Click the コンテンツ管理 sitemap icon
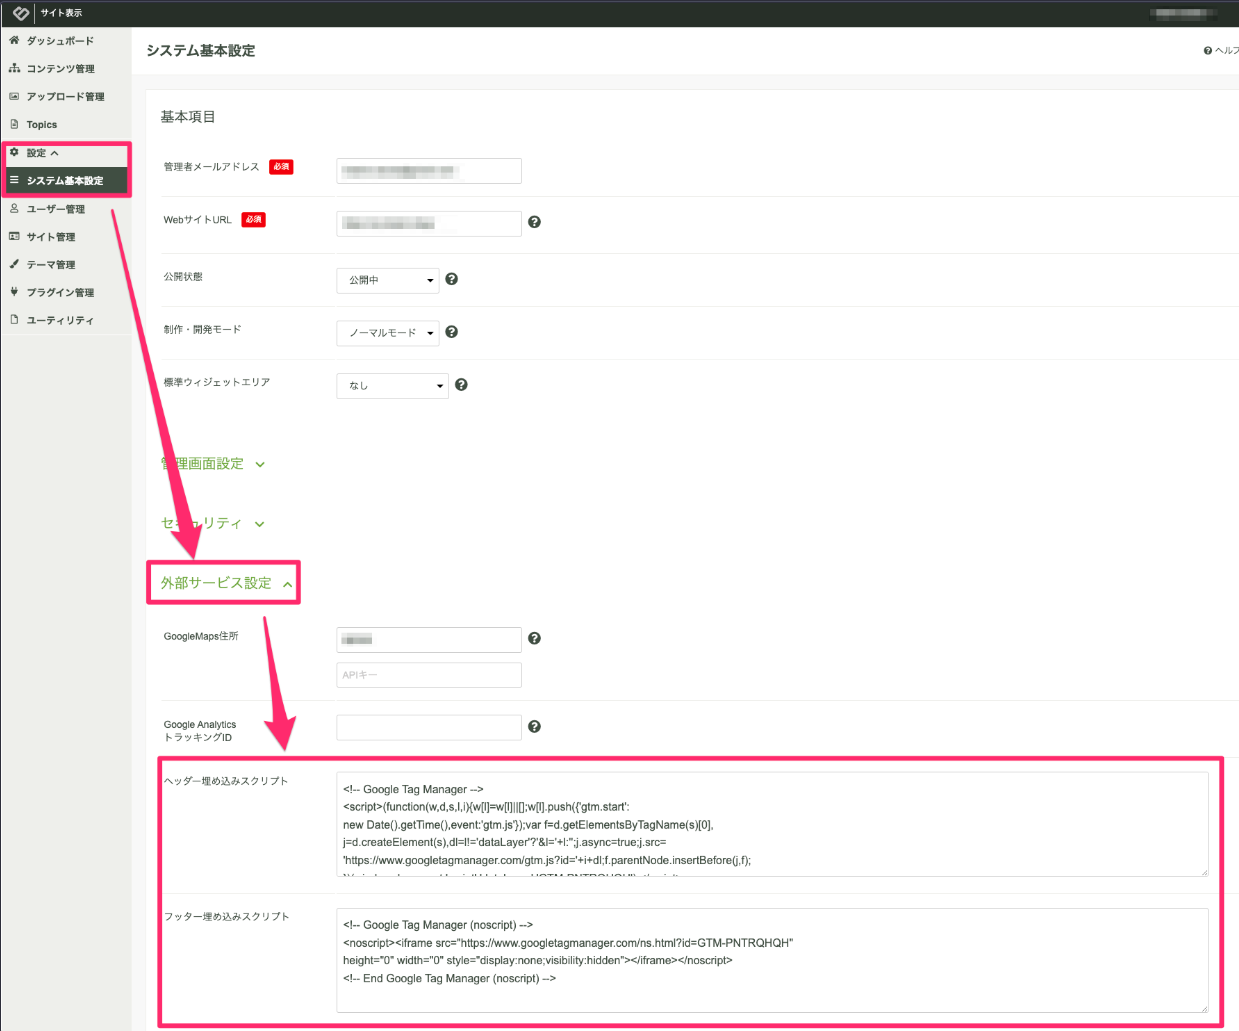Viewport: 1239px width, 1031px height. click(14, 68)
